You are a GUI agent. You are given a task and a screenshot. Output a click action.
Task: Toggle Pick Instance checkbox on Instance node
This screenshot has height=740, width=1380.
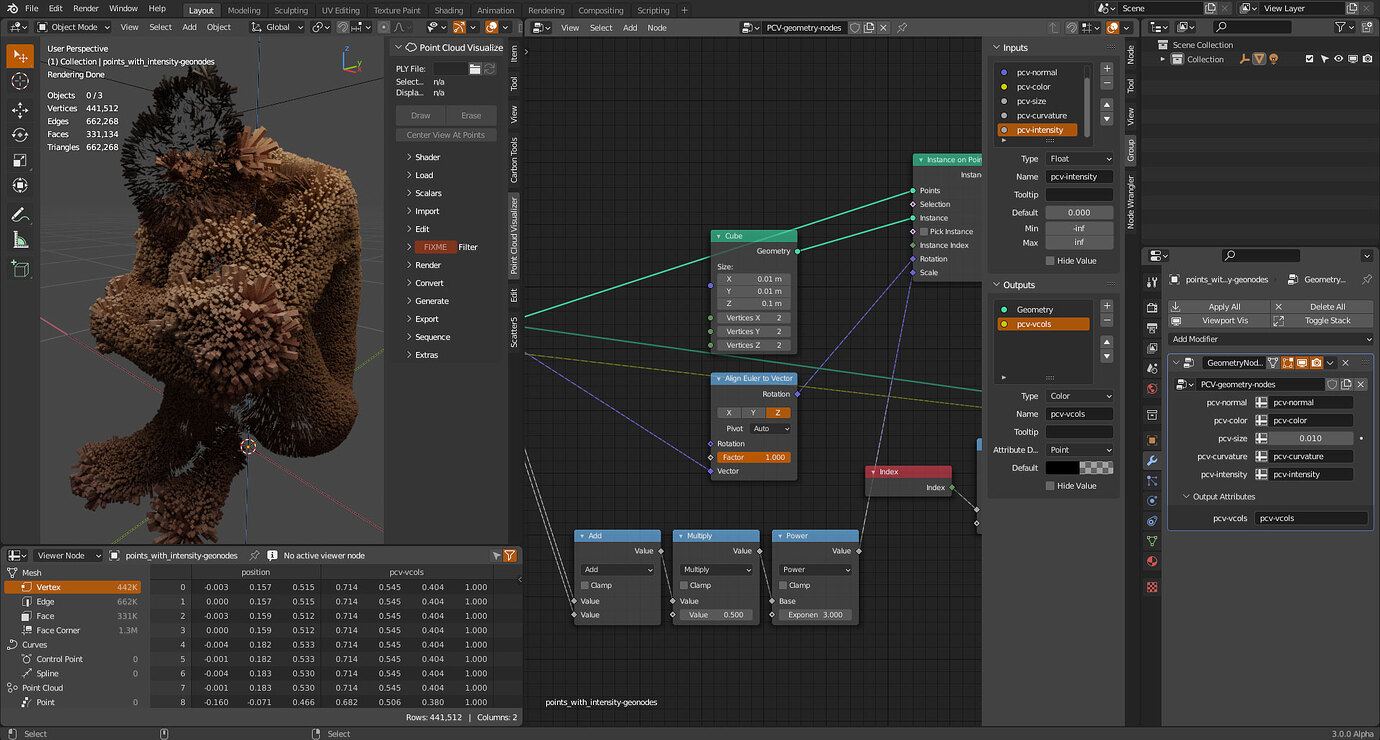(923, 232)
